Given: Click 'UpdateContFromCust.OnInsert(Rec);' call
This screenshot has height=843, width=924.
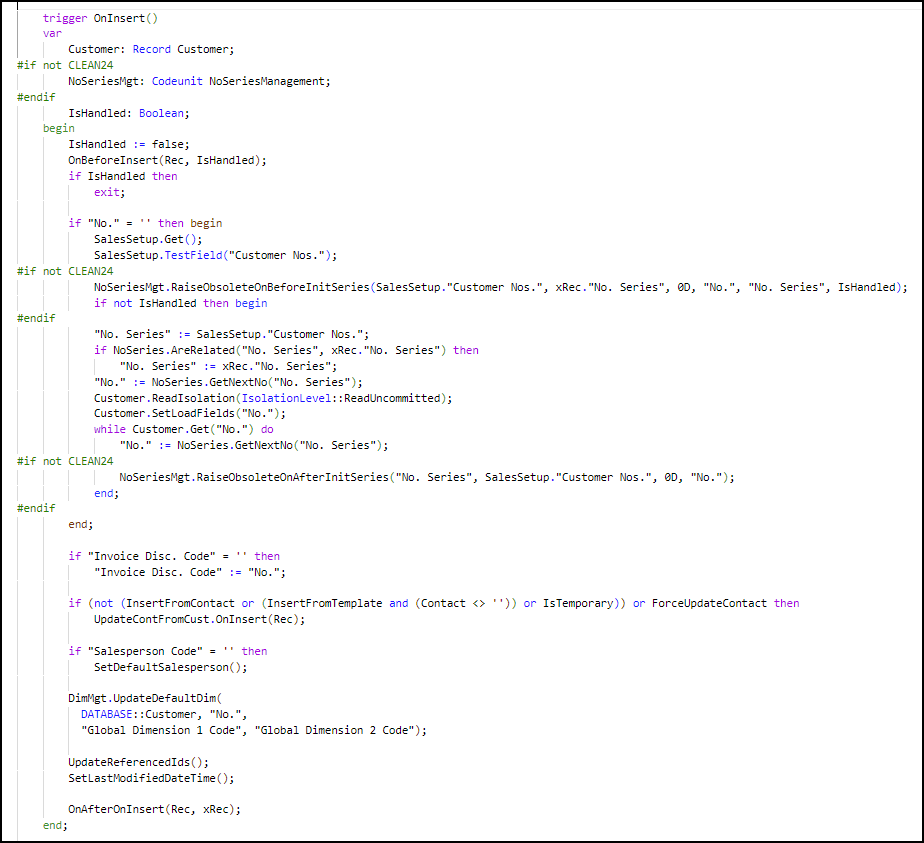Looking at the screenshot, I should [199, 619].
